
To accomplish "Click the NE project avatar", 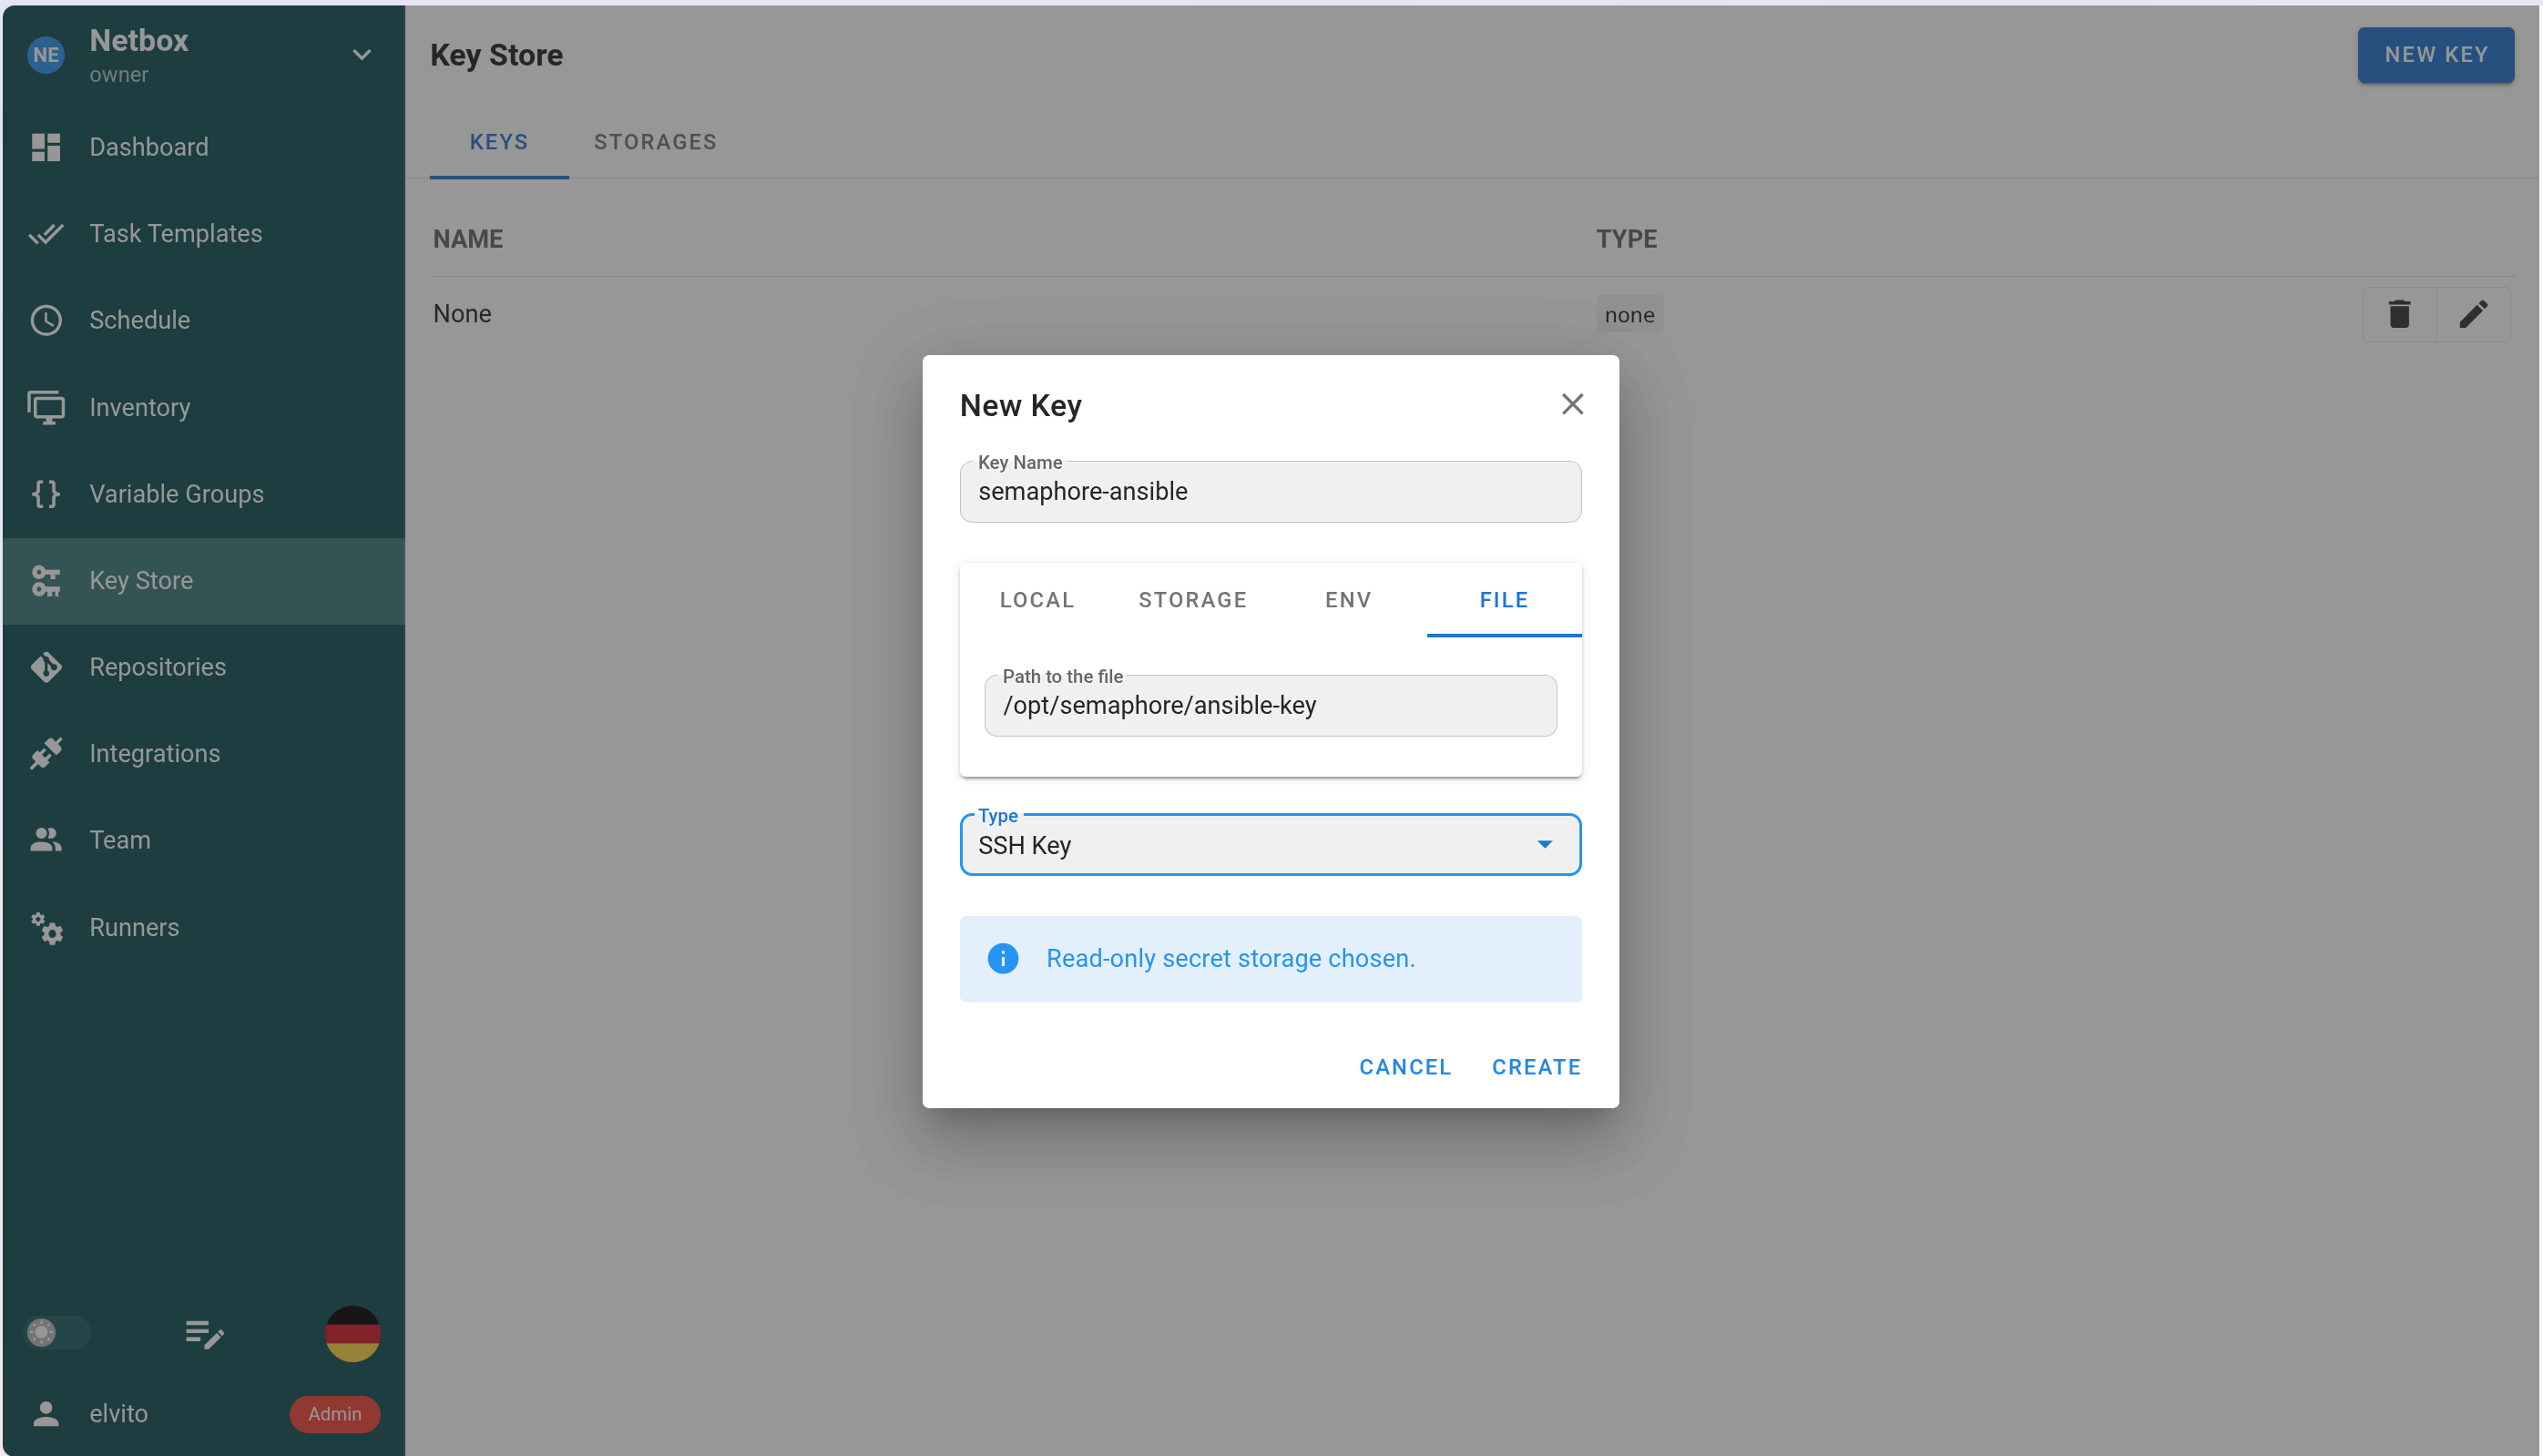I will (x=46, y=55).
